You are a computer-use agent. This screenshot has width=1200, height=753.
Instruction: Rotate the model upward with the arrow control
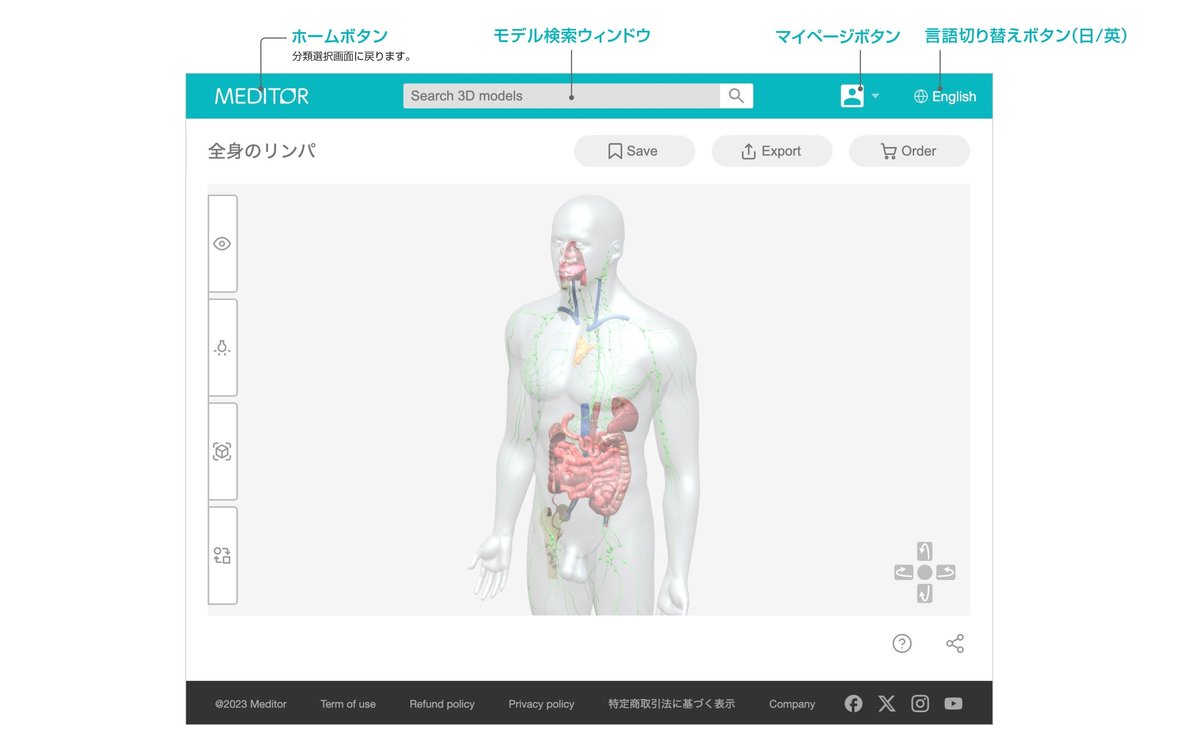923,550
